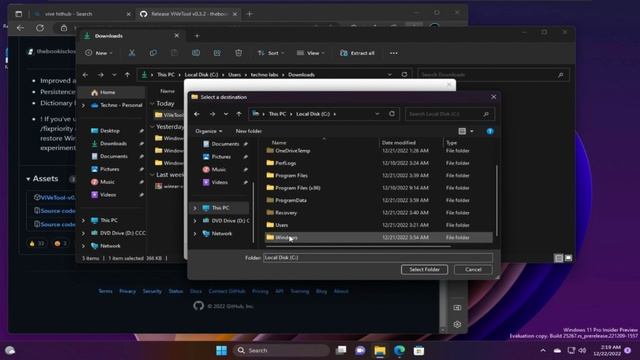Expand DVD Drive (D:) in dialog tree
Image resolution: width=640 pixels, height=360 pixels.
click(195, 221)
